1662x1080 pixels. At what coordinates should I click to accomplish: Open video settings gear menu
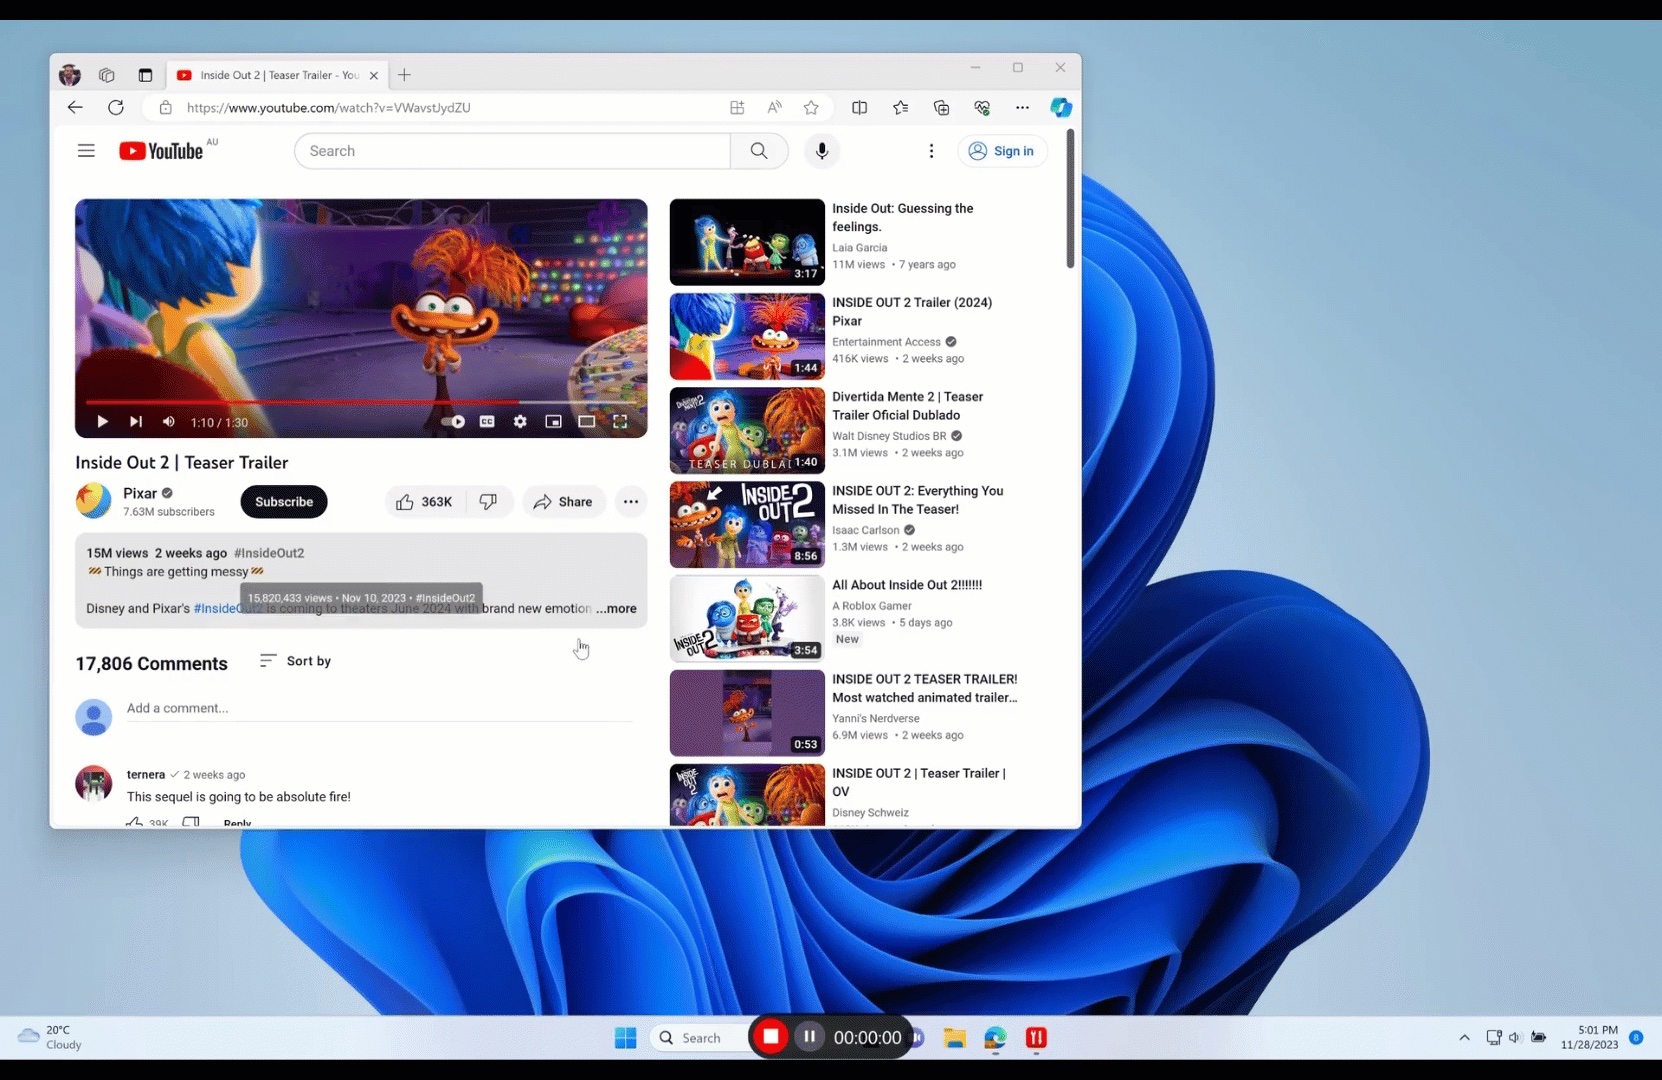pyautogui.click(x=520, y=422)
